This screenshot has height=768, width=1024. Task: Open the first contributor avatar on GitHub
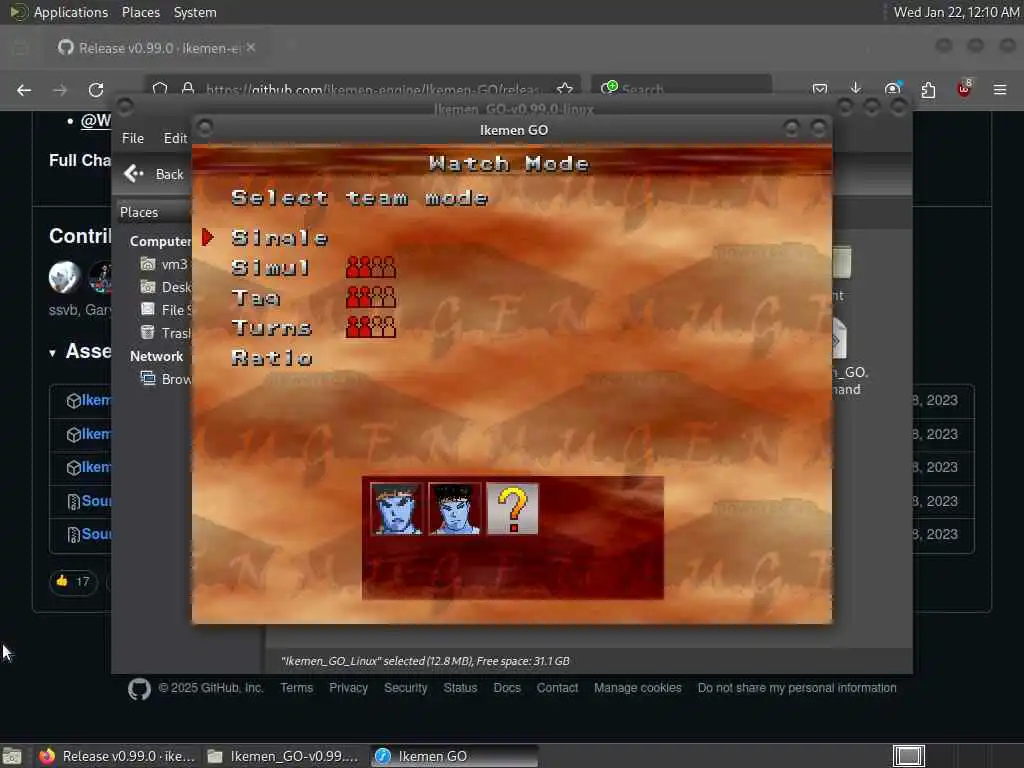coord(65,276)
